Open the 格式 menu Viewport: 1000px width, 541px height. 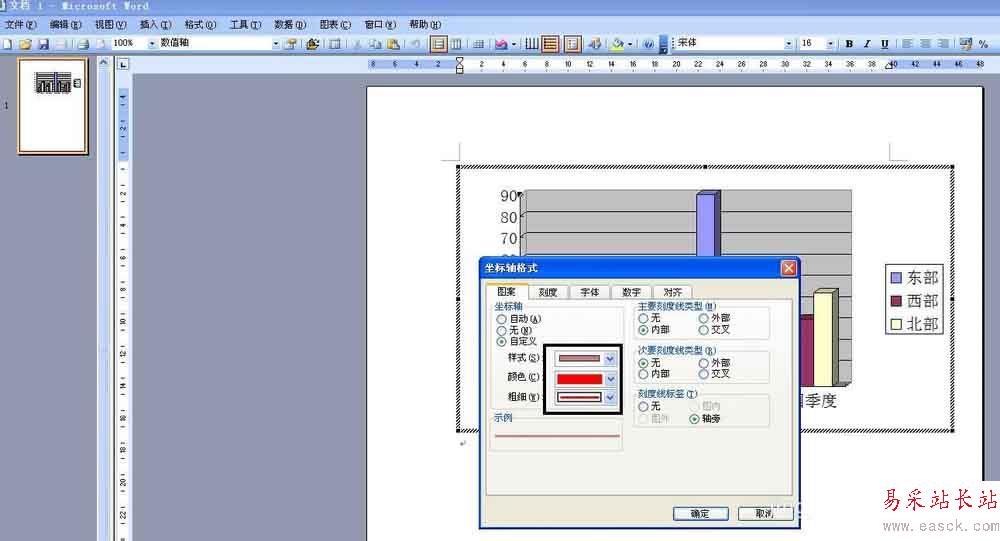(x=200, y=24)
